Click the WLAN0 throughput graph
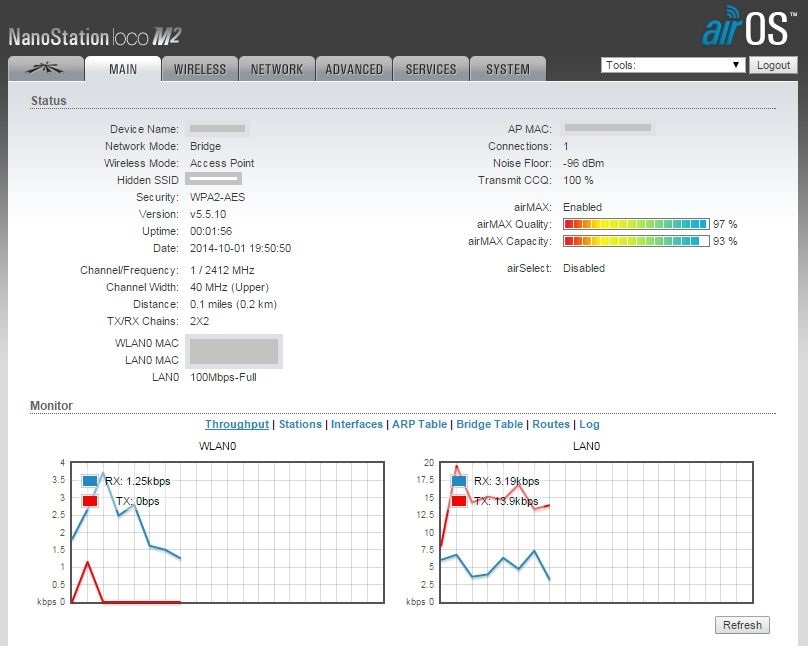Screen dimensions: 808x646 tap(227, 532)
